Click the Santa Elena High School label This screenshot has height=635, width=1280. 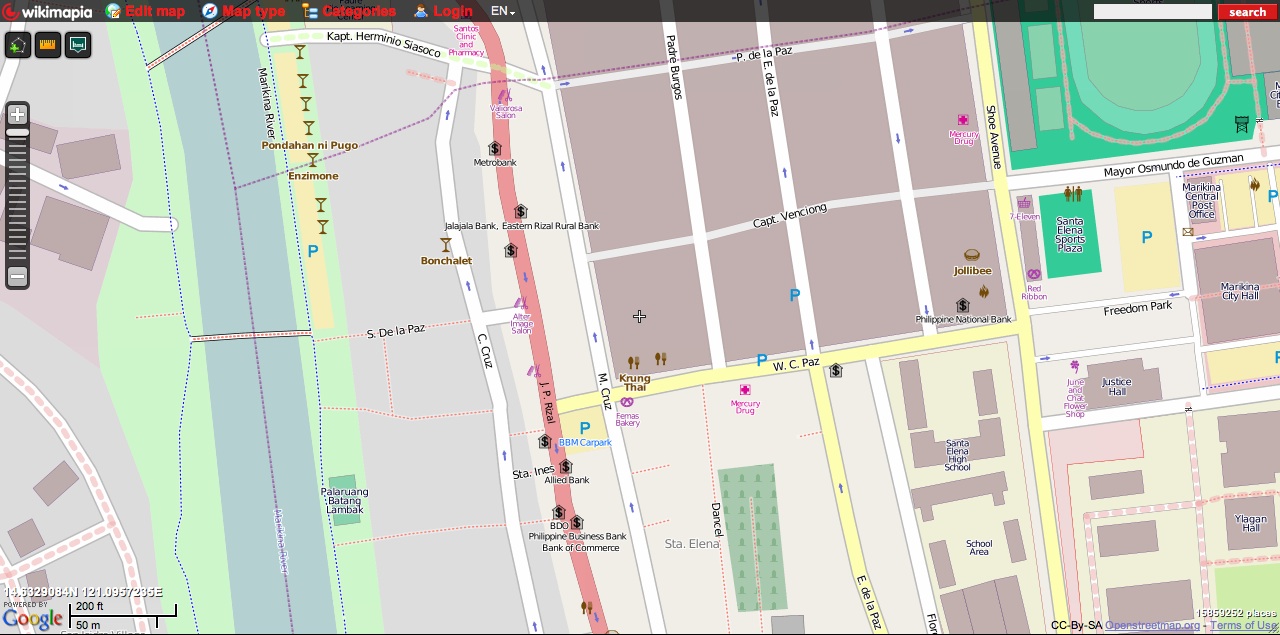957,455
